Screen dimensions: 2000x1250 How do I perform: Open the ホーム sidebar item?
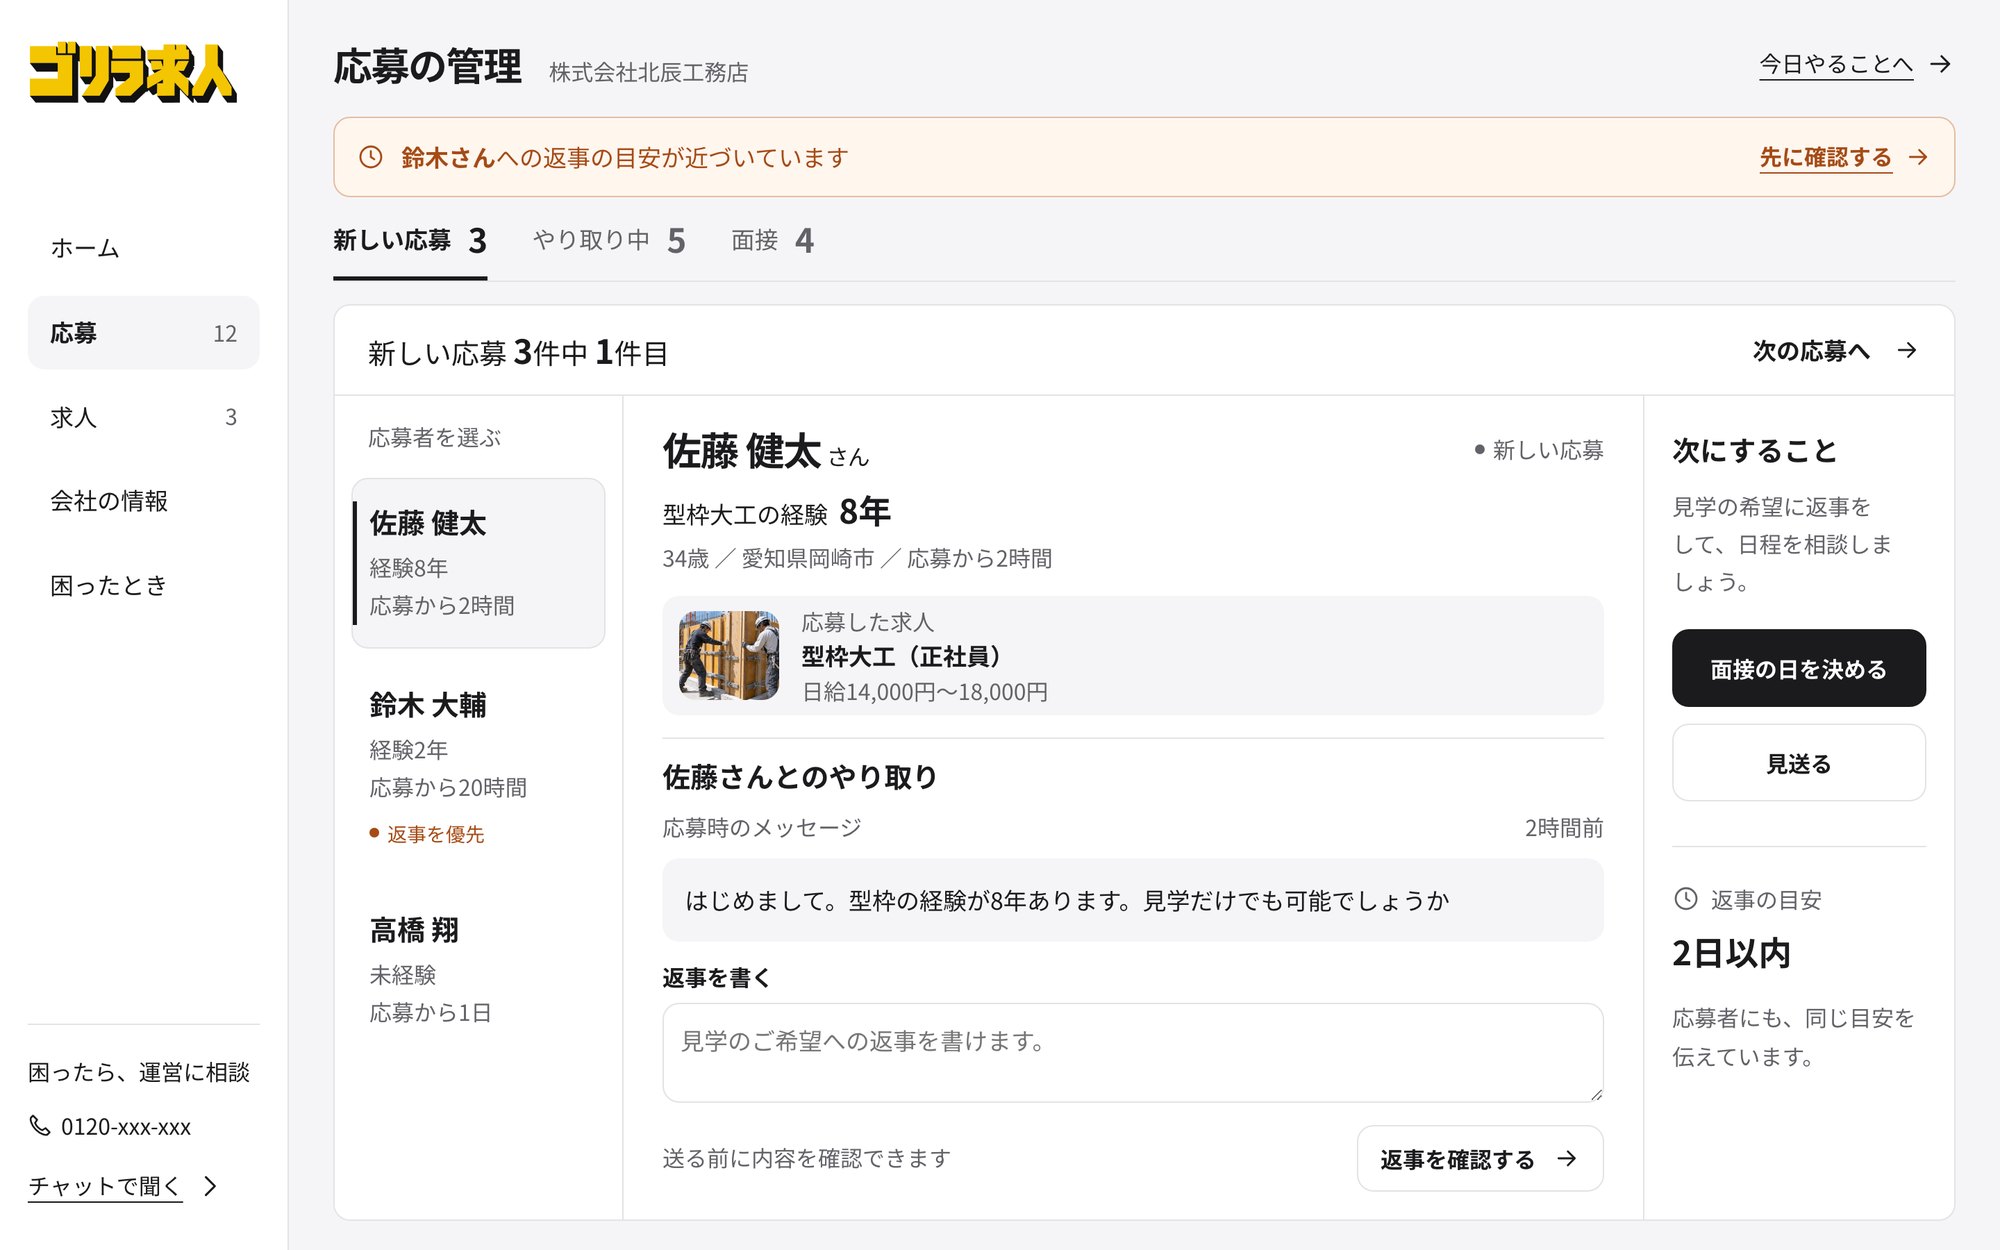(x=143, y=248)
